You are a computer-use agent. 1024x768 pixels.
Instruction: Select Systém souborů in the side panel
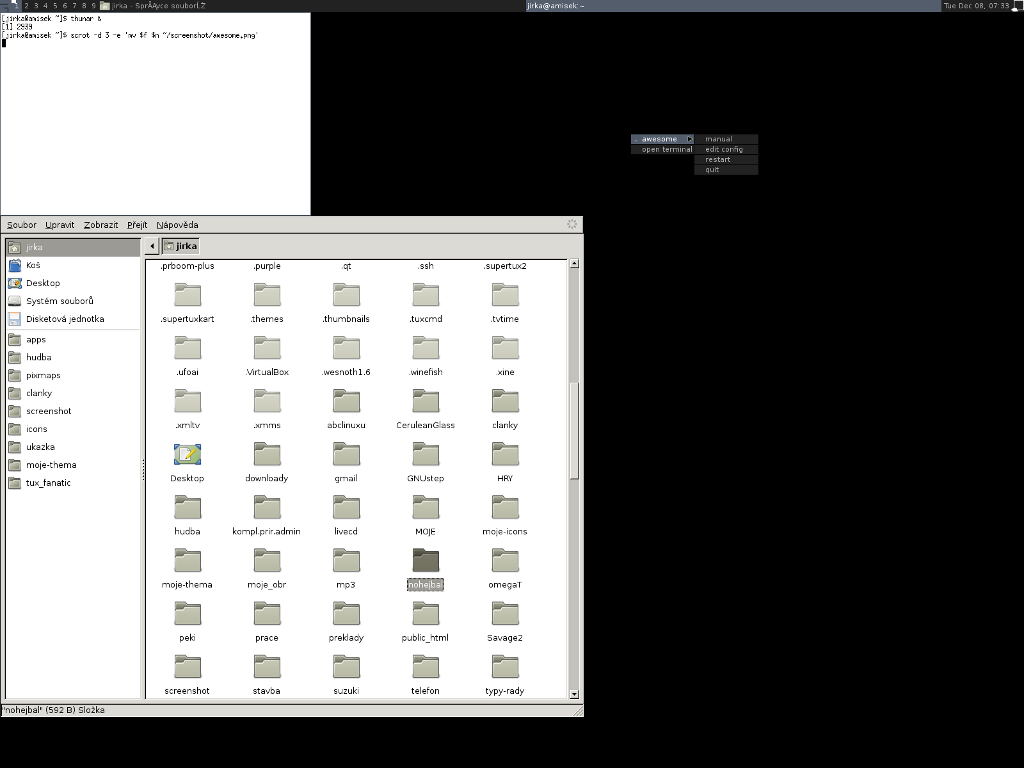[59, 301]
